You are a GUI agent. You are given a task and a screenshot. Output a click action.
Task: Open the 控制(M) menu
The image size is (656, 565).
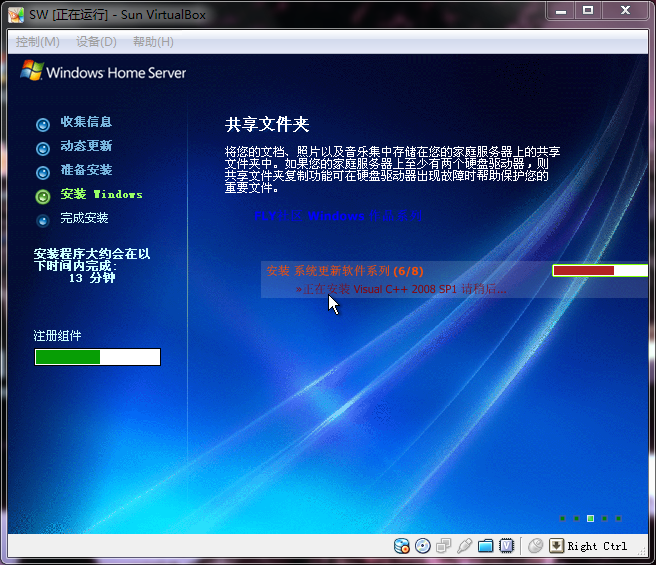click(x=38, y=42)
